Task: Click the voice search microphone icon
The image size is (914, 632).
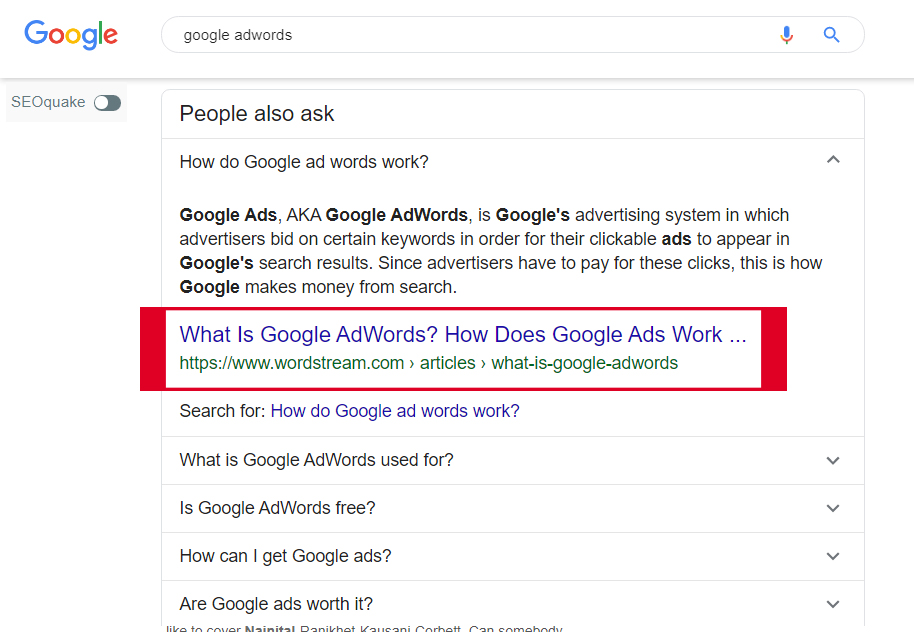Action: pyautogui.click(x=786, y=35)
